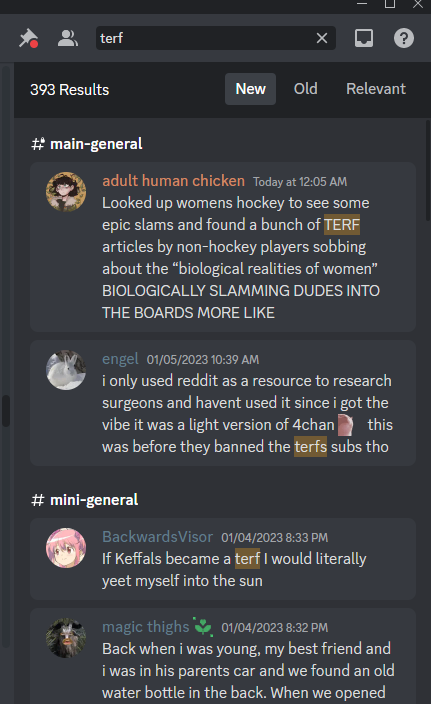Jump to the main-general channel header
Image resolution: width=431 pixels, height=704 pixels.
click(87, 144)
